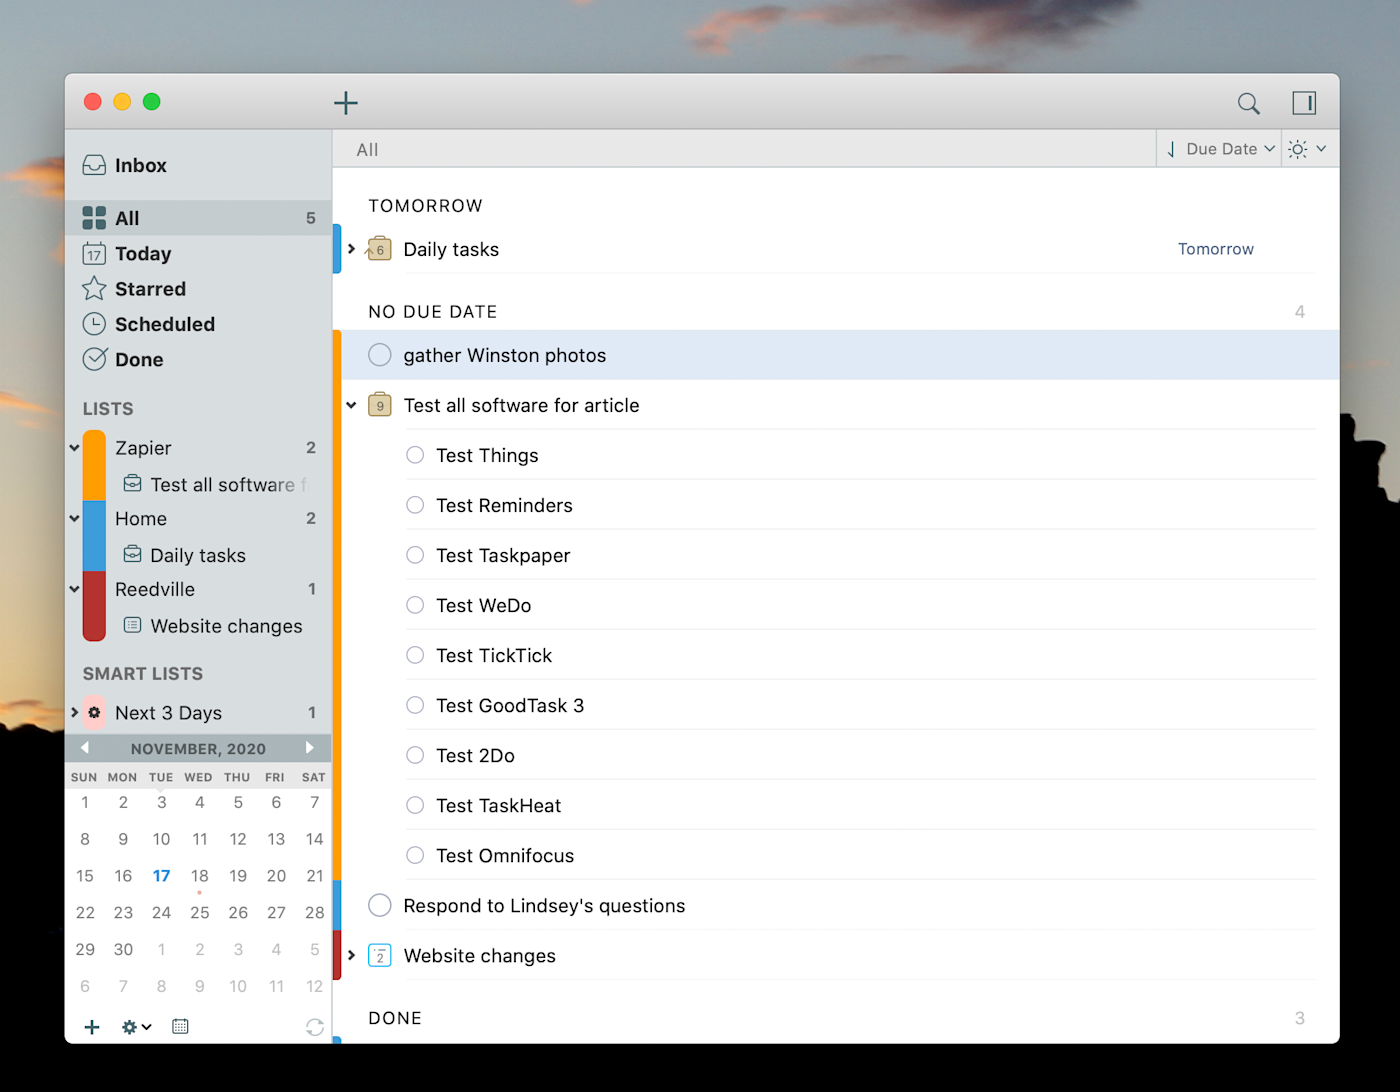Toggle the right sidebar panel icon
This screenshot has height=1092, width=1400.
pos(1304,103)
